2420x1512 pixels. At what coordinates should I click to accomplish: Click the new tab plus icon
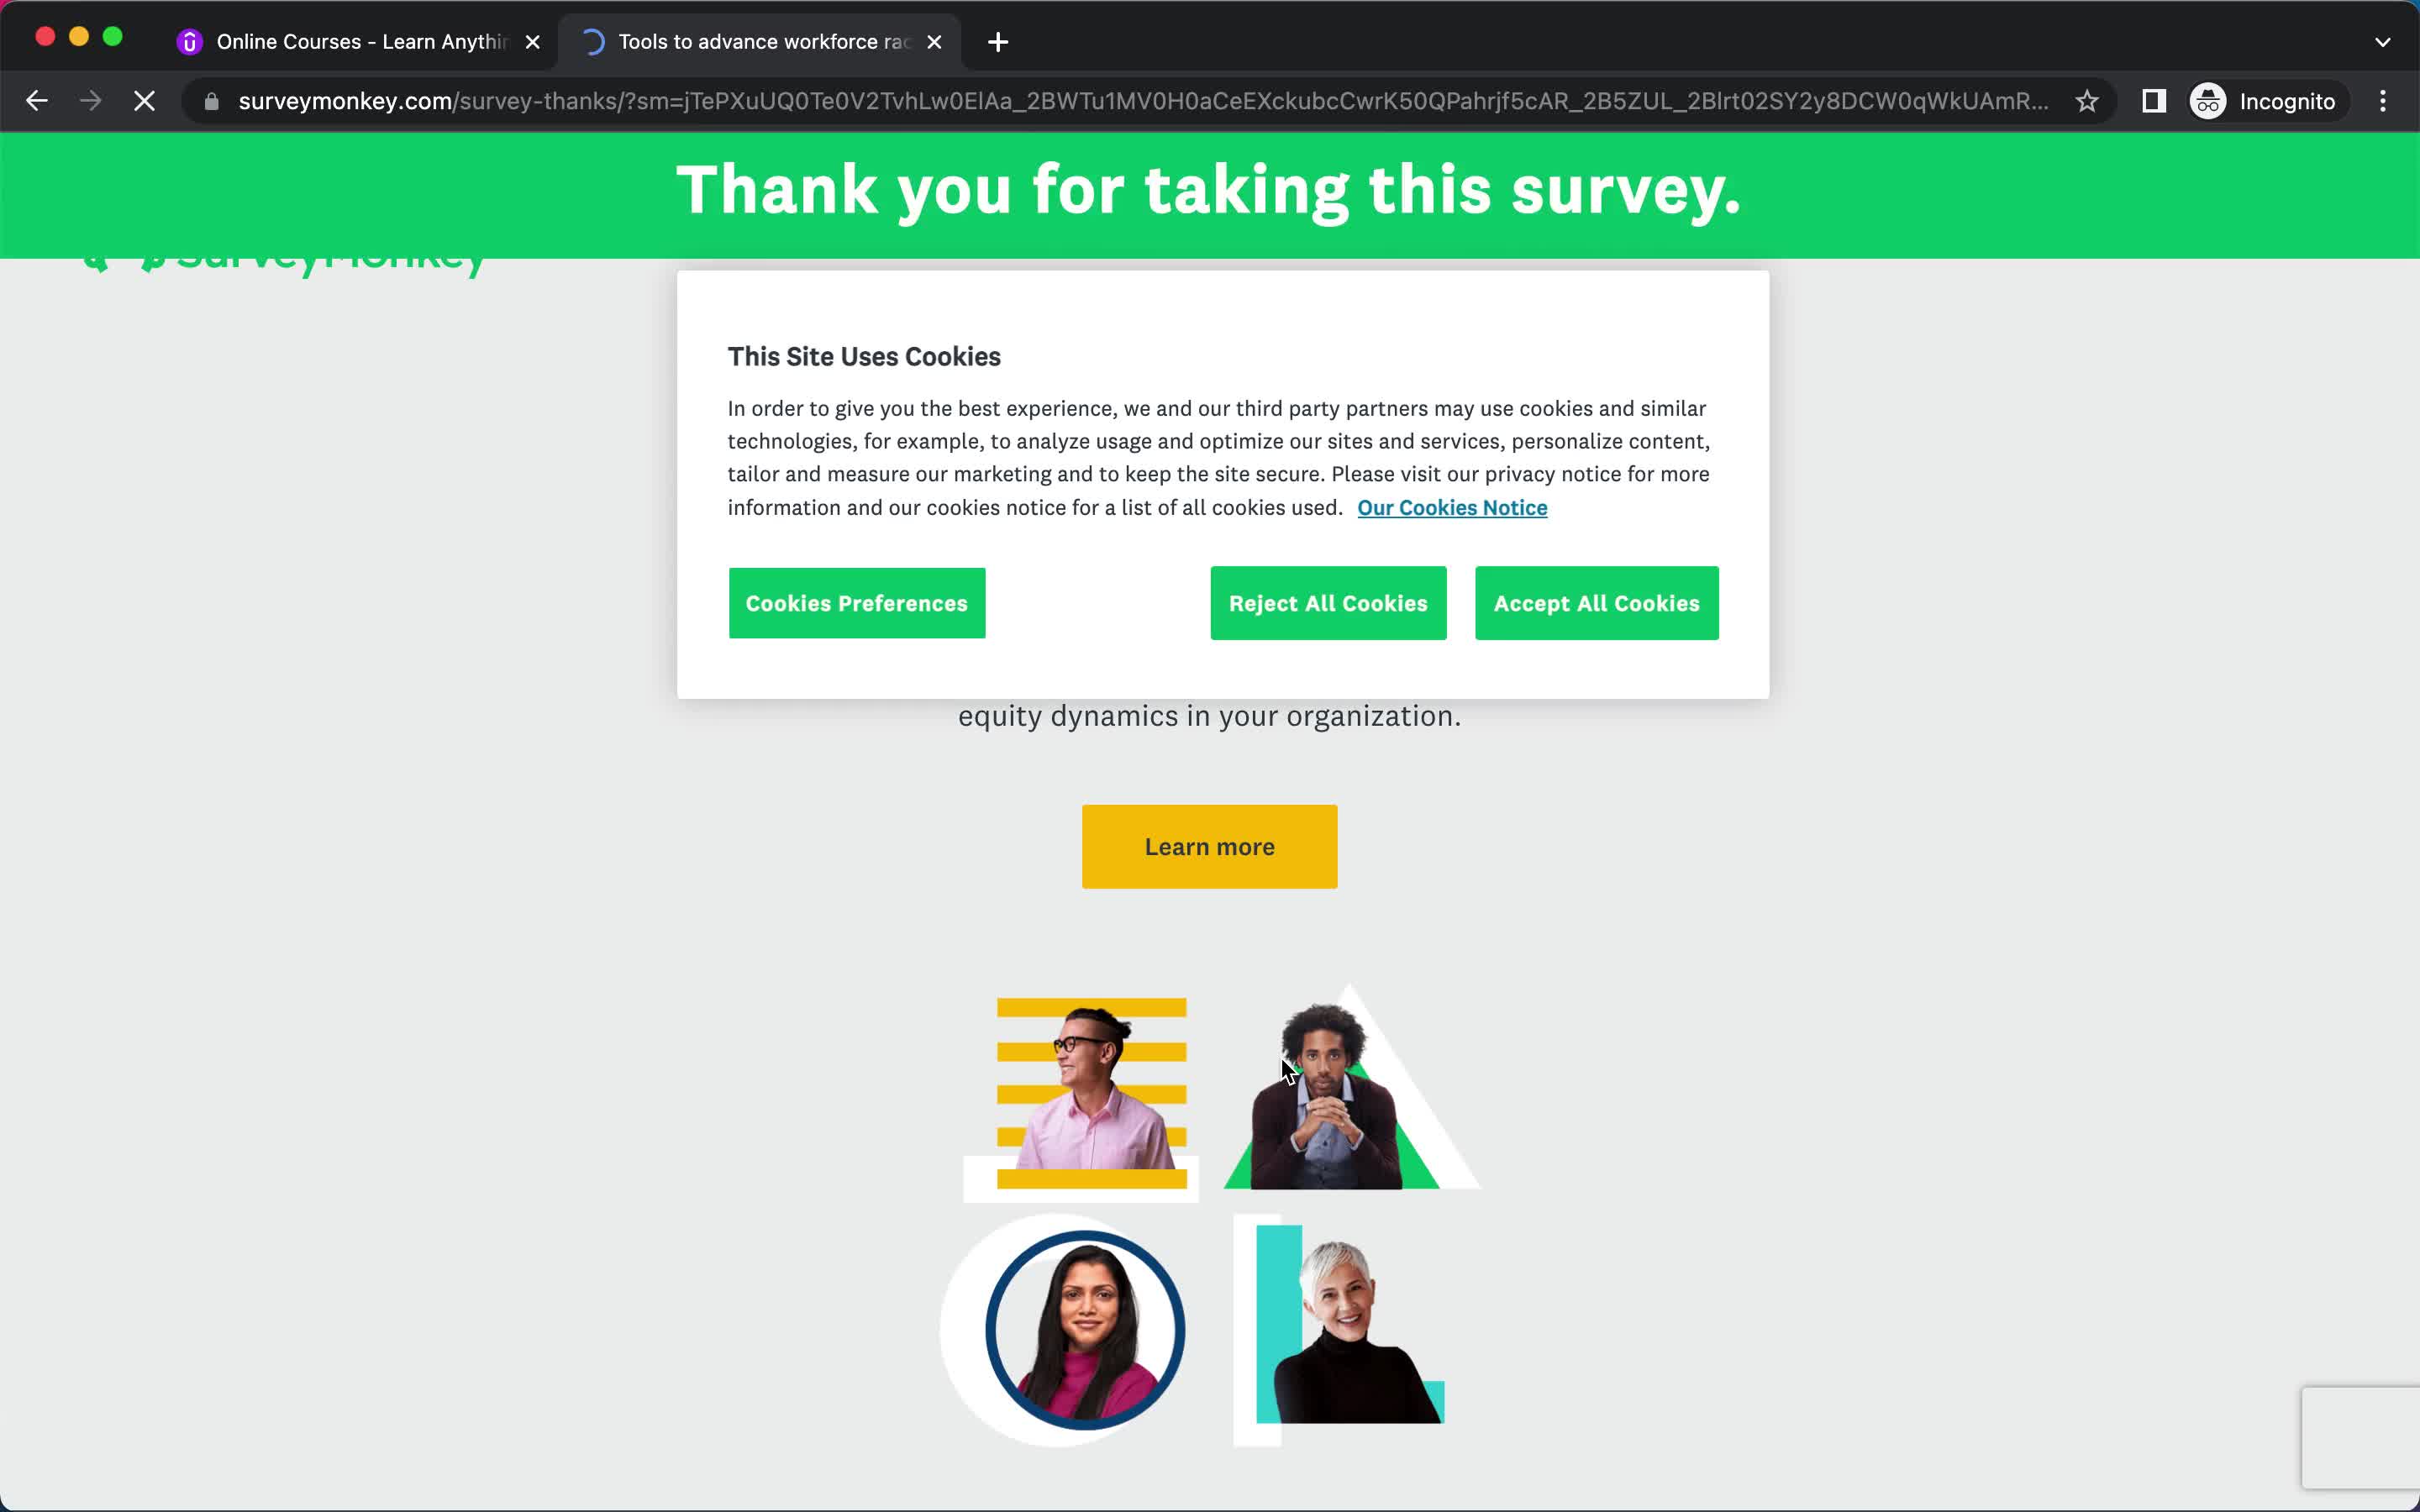[x=998, y=40]
